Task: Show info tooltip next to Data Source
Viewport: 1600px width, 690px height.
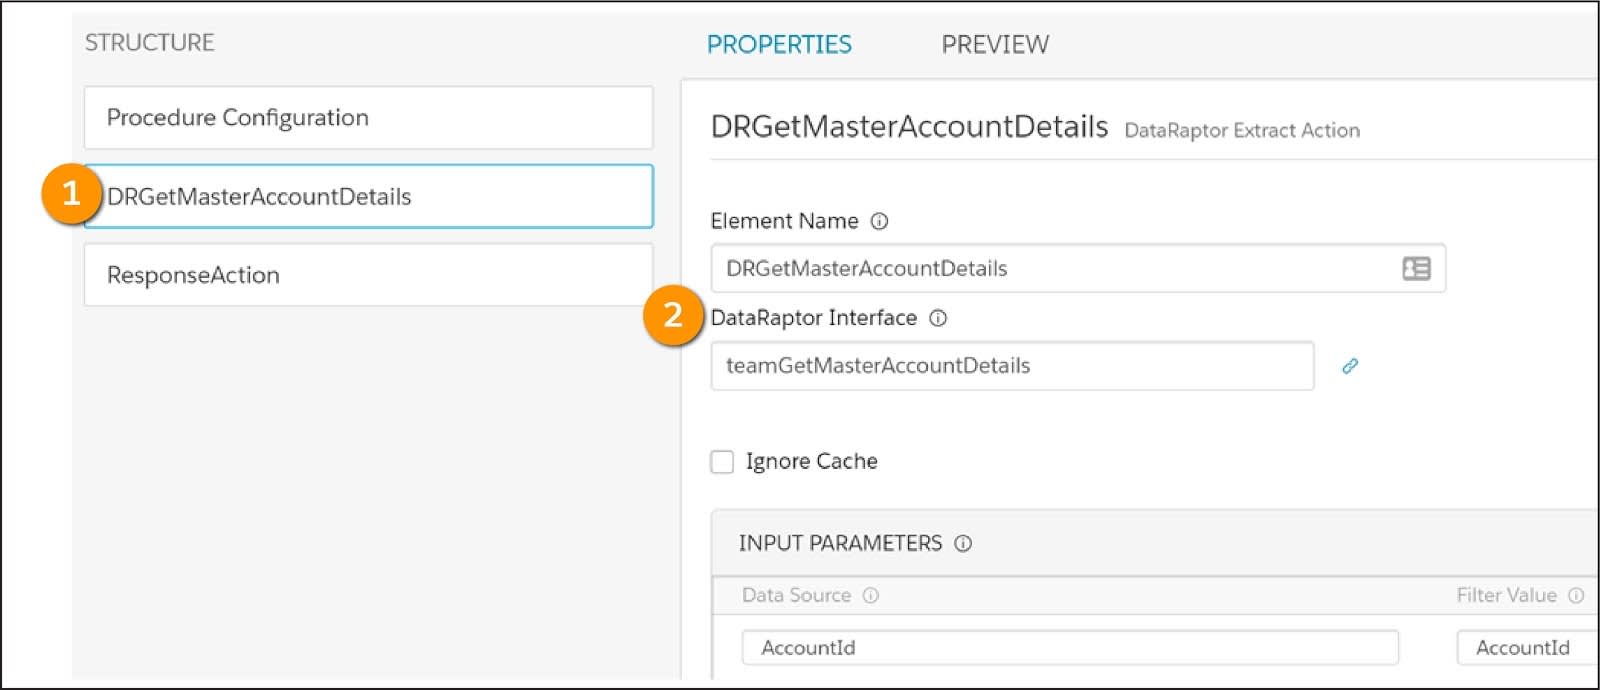Action: pos(871,595)
